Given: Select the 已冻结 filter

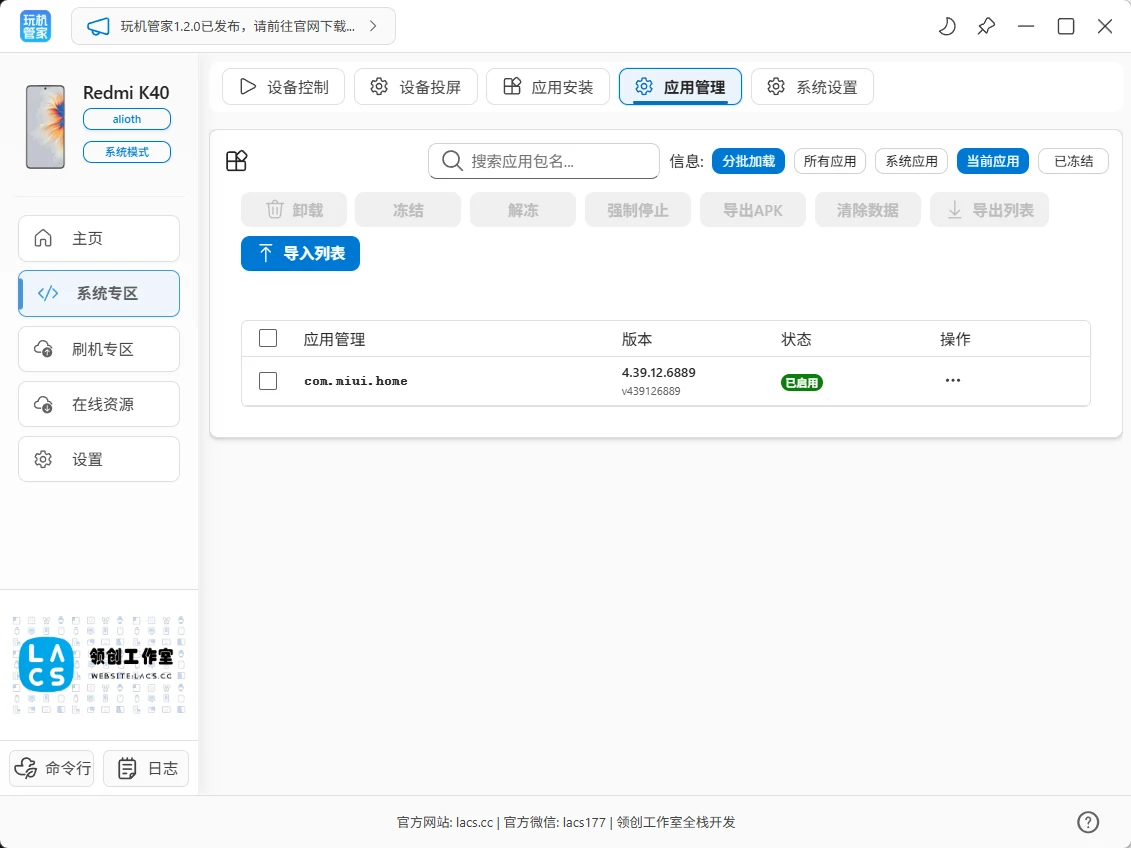Looking at the screenshot, I should coord(1073,161).
